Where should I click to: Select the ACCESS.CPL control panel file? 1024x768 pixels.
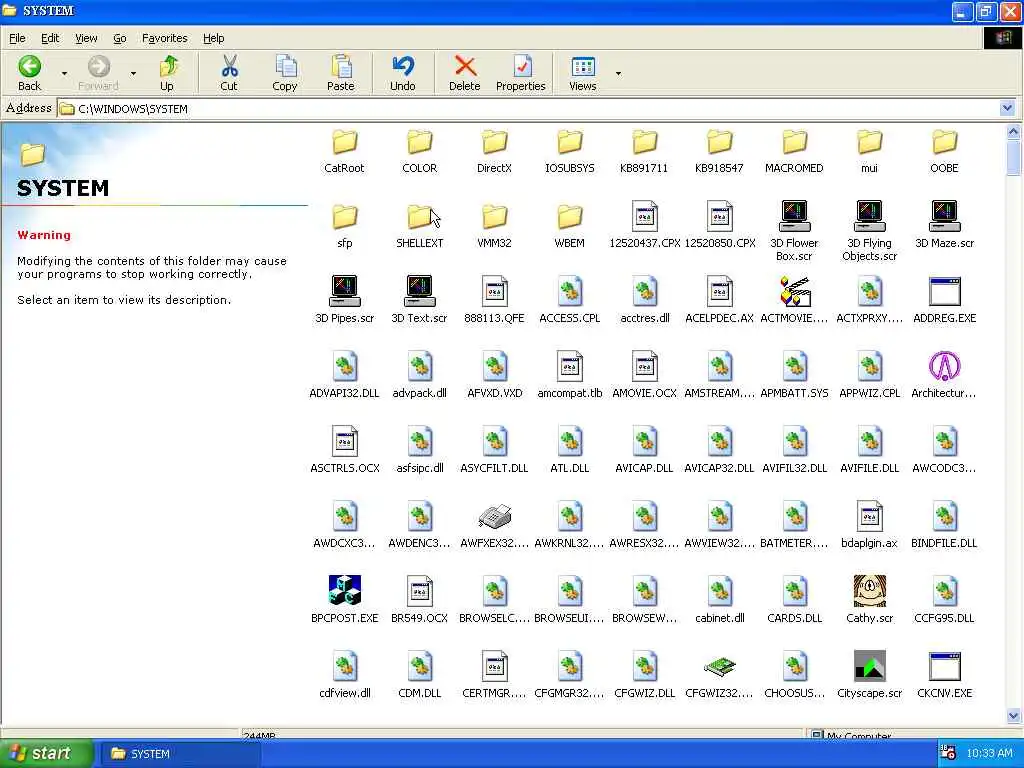coord(569,300)
